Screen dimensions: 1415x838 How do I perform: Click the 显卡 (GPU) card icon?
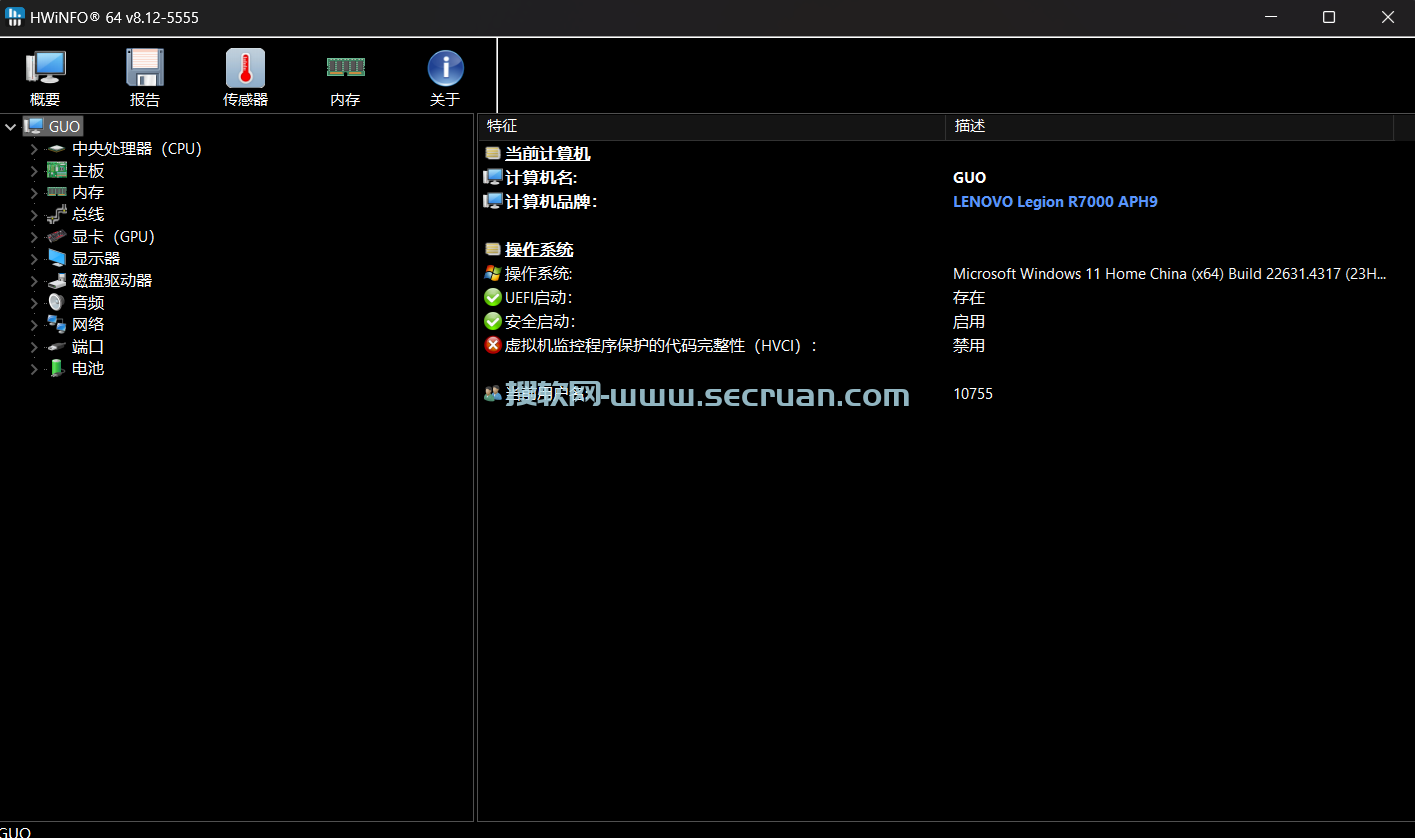click(56, 237)
